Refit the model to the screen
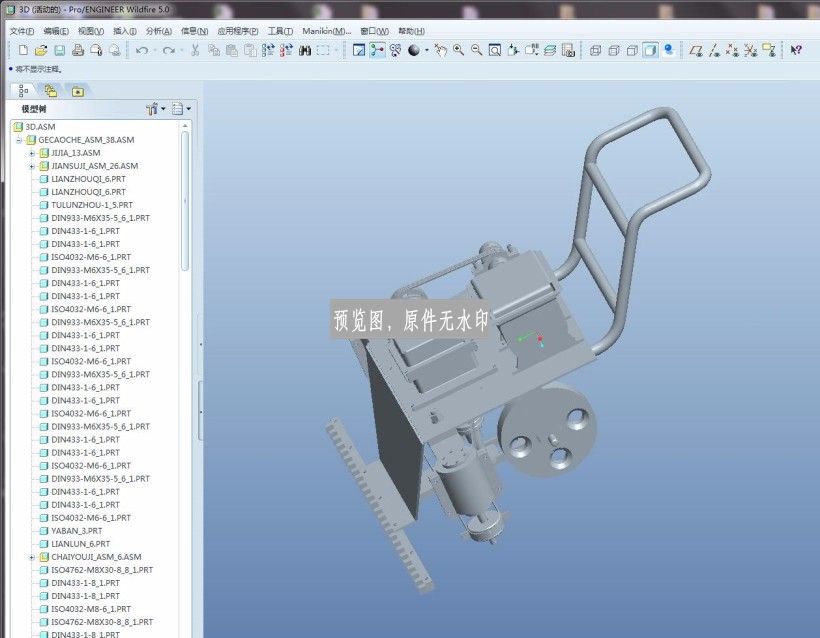Image resolution: width=820 pixels, height=638 pixels. (x=495, y=50)
